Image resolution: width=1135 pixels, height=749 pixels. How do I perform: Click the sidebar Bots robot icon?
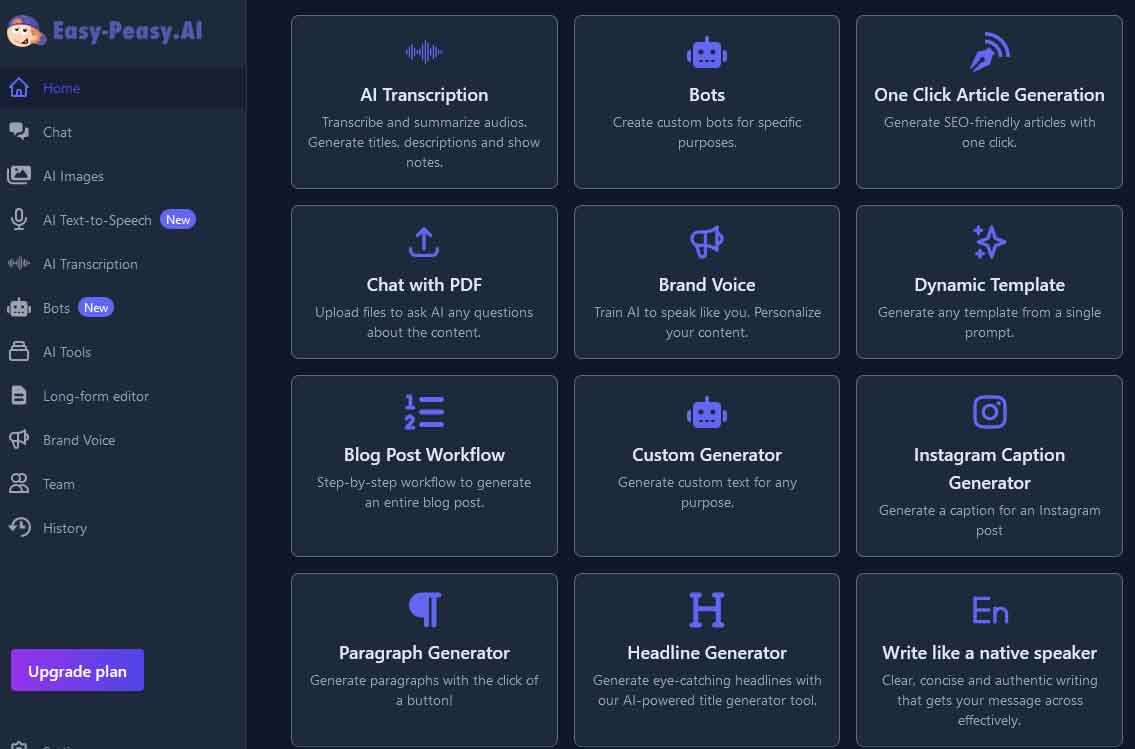[x=19, y=308]
